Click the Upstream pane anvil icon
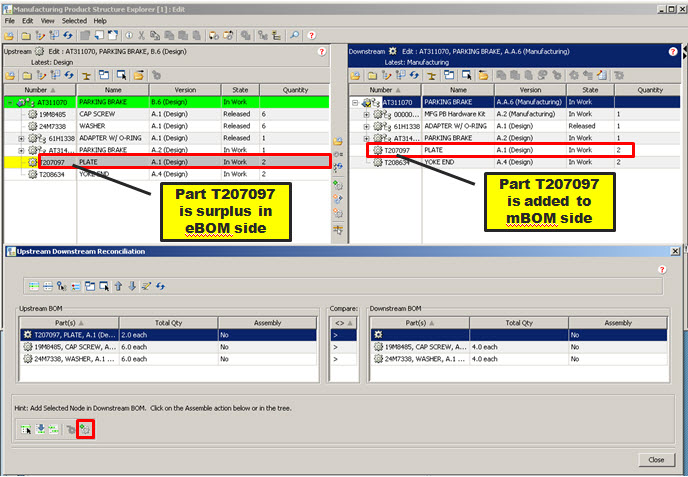Screen dimensions: 688x477 (86, 76)
